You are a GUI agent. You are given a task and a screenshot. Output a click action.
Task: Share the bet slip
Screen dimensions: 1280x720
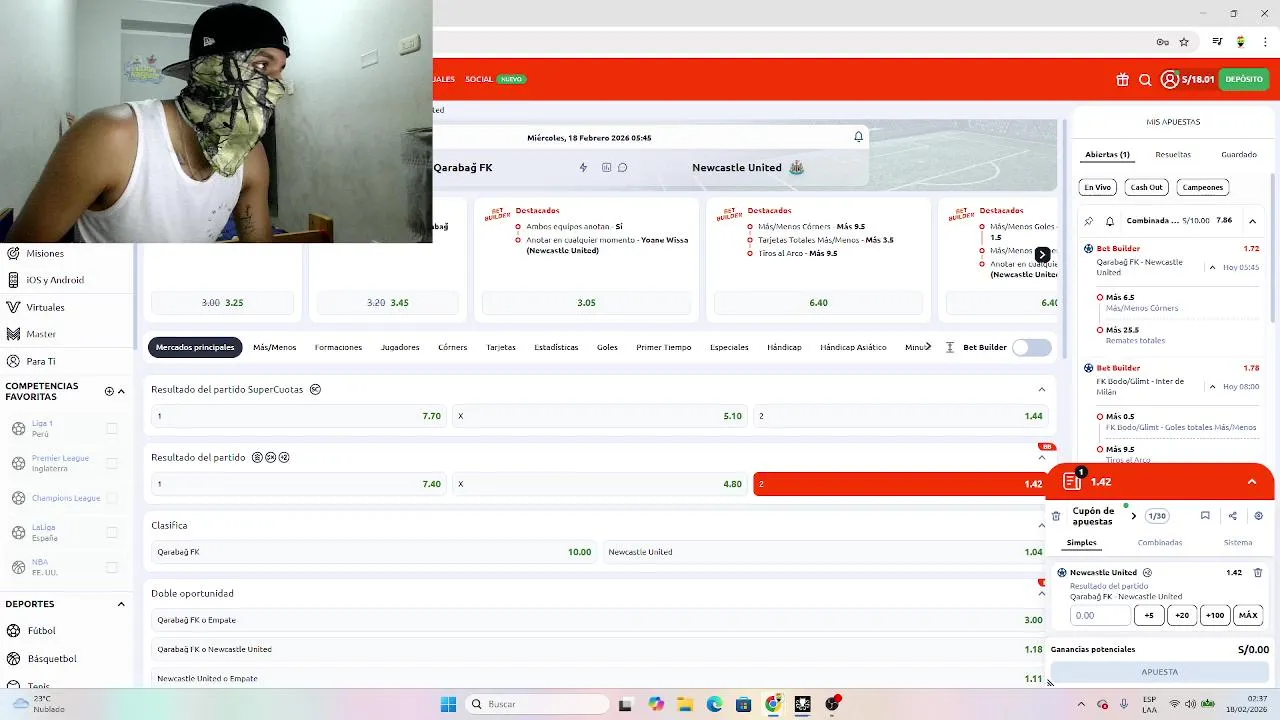click(1232, 516)
